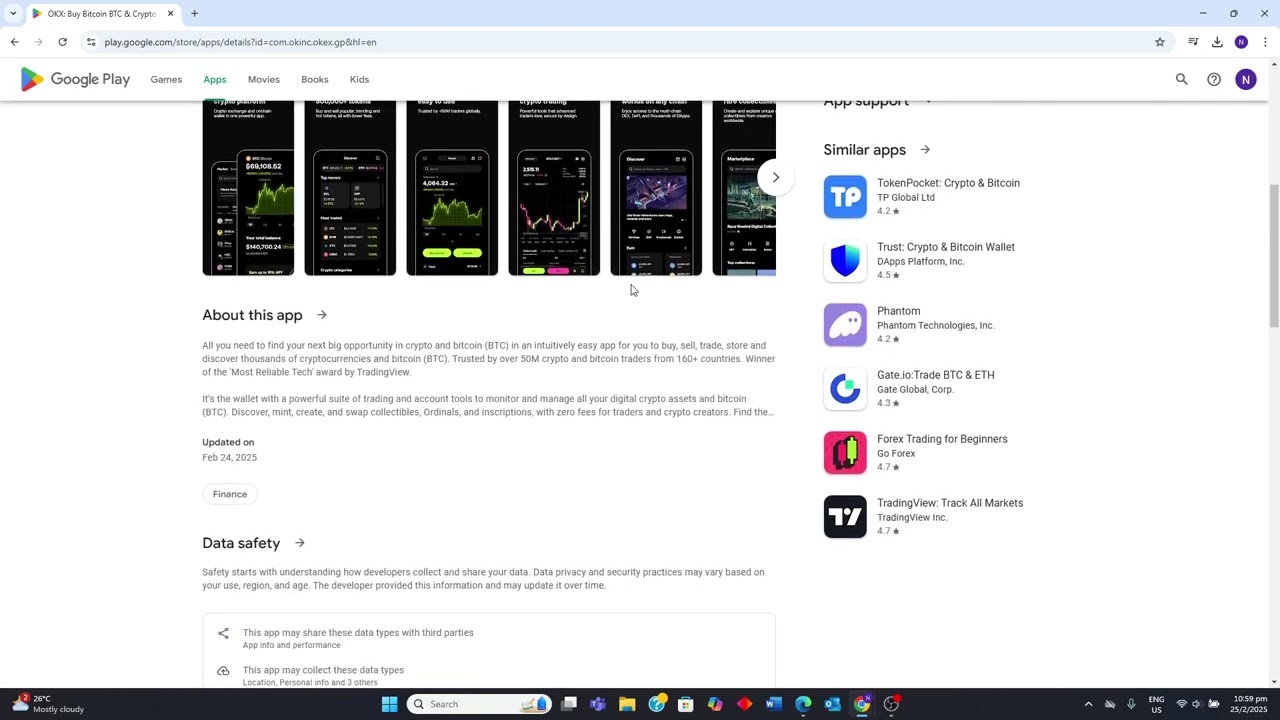
Task: Open TokenPocket: Crypto & Bitcoin link
Action: pos(948,183)
